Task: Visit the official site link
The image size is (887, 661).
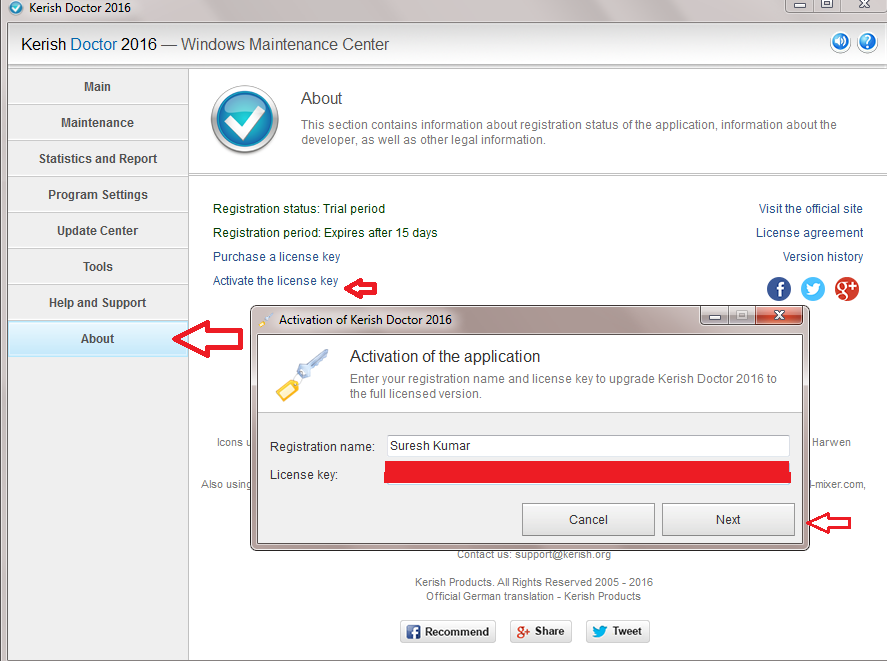Action: 811,209
